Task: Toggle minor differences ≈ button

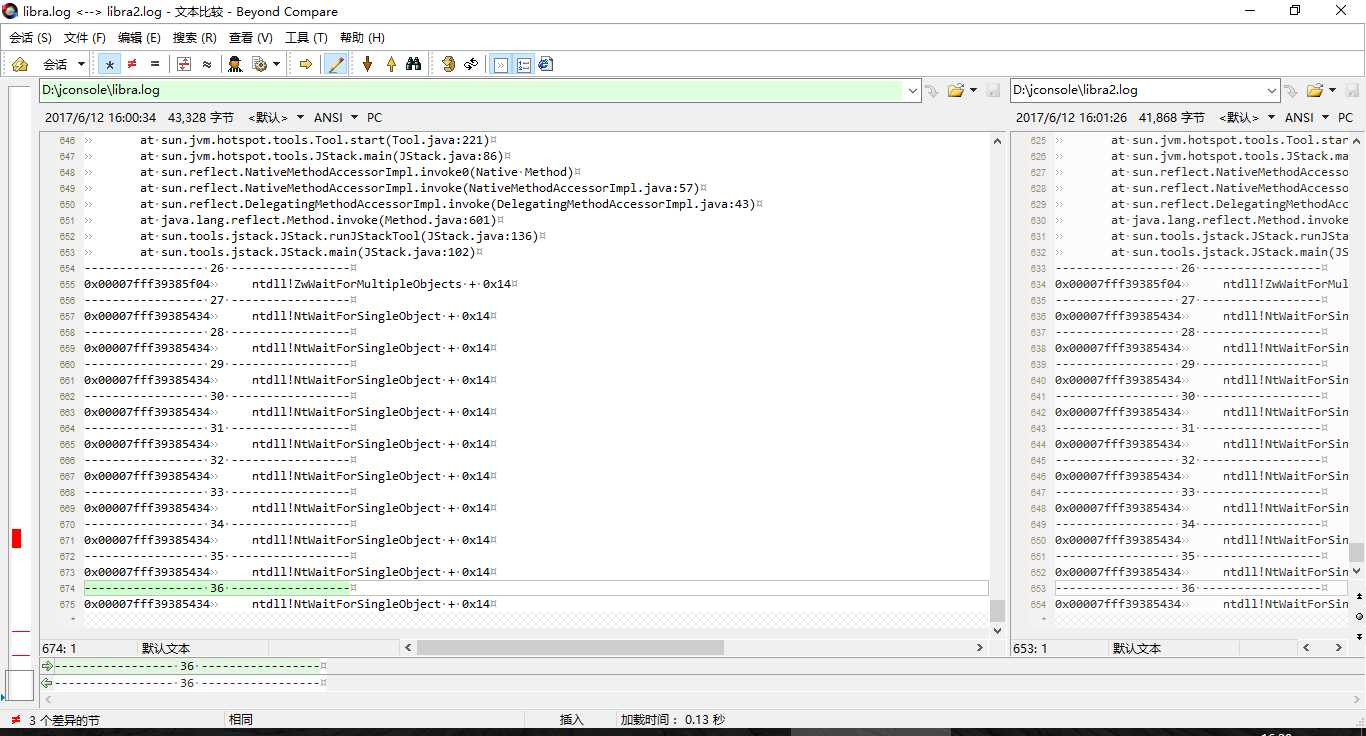Action: click(207, 64)
